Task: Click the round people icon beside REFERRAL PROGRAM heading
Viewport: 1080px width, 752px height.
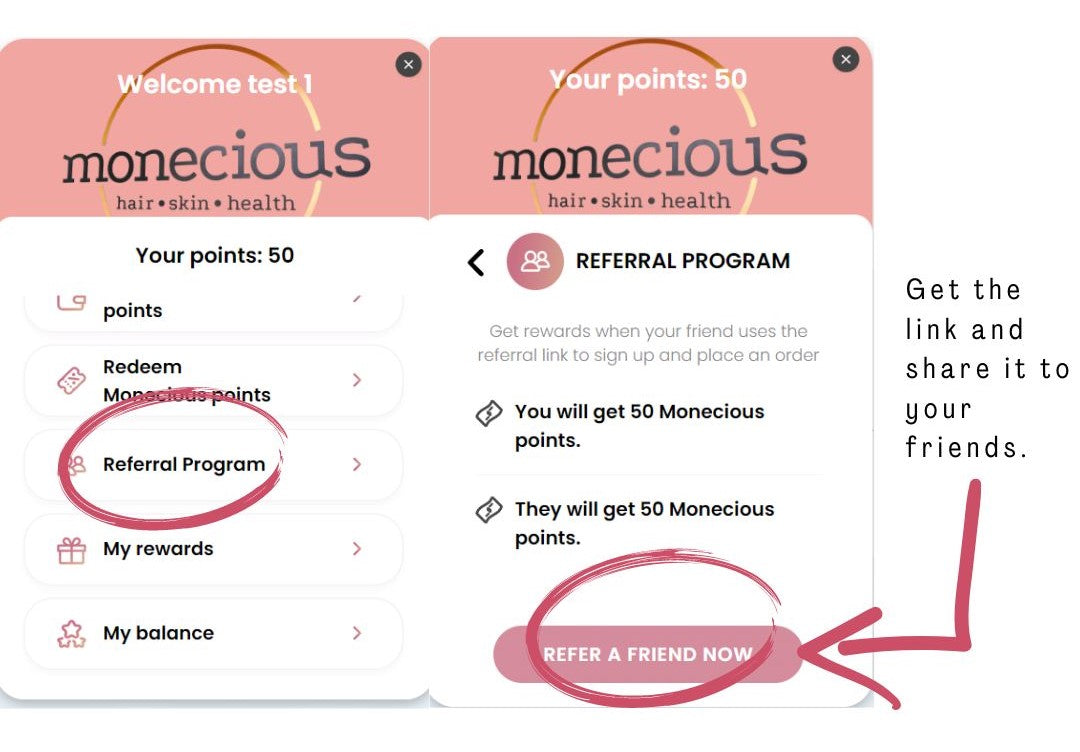Action: (535, 261)
